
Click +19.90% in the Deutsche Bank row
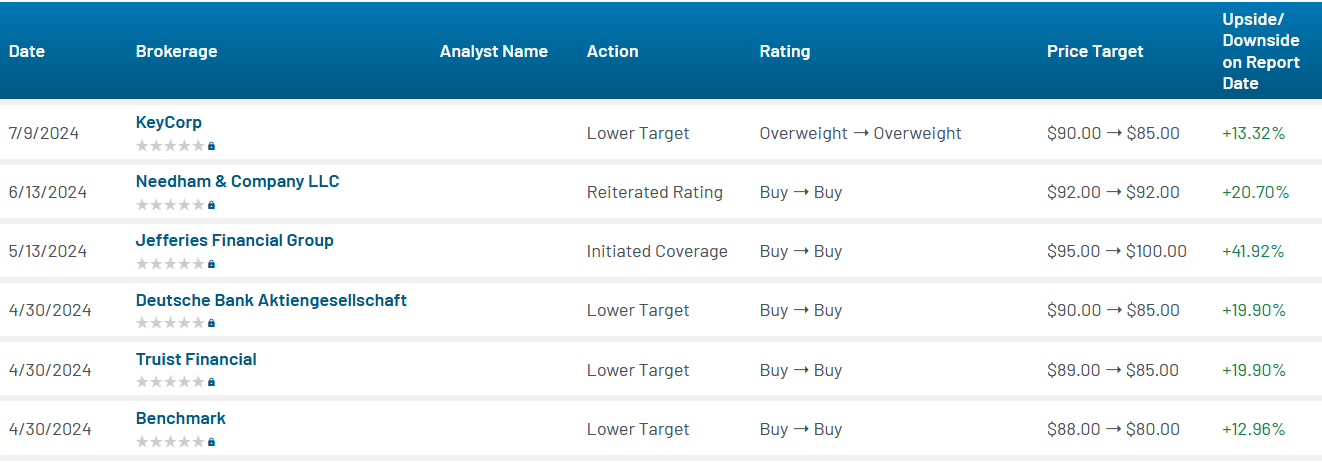pos(1254,310)
